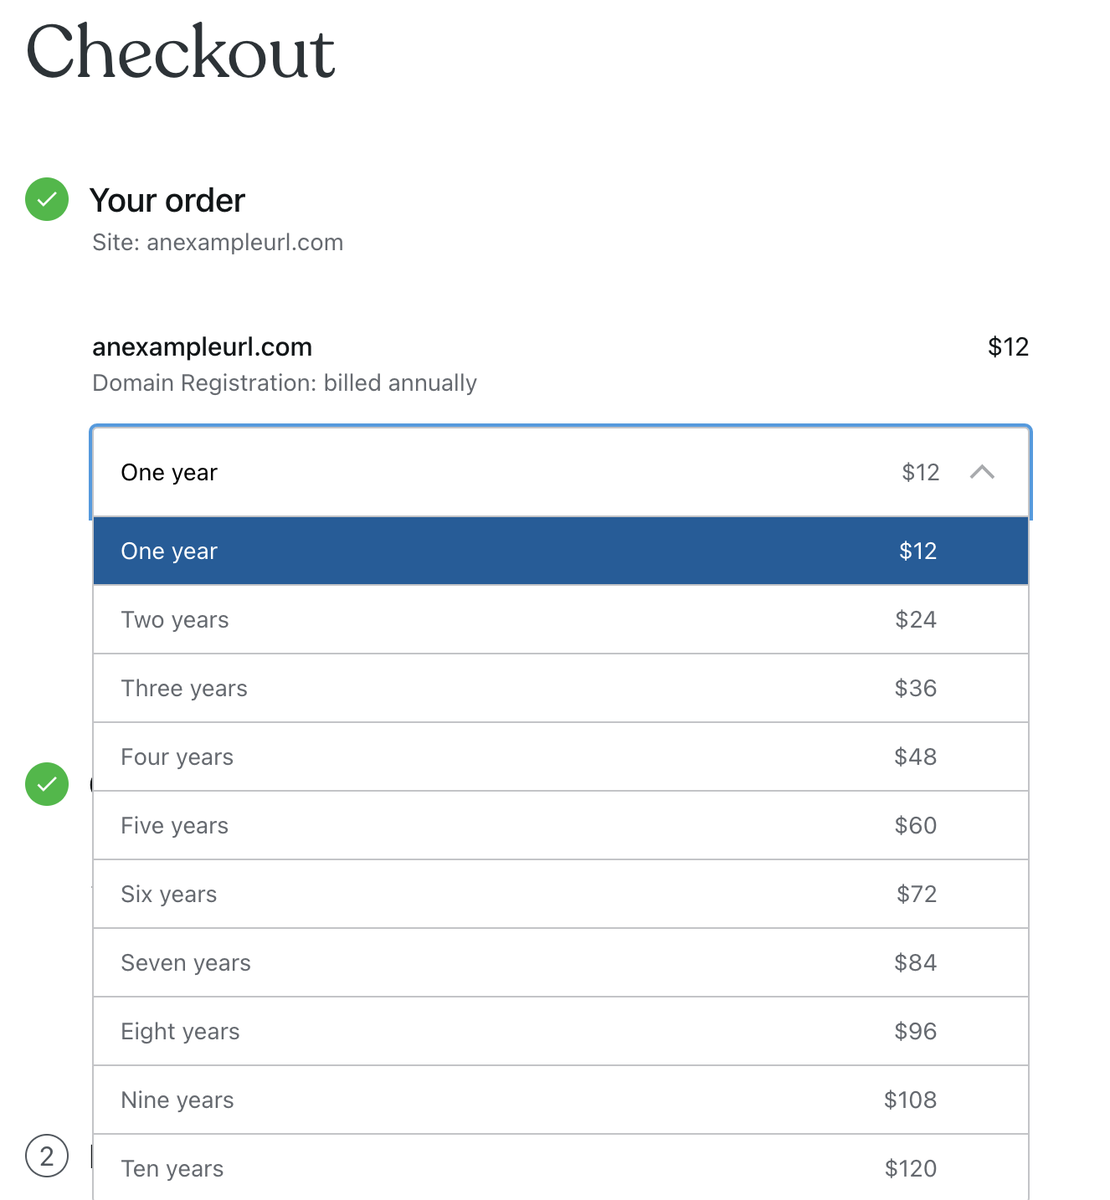The height and width of the screenshot is (1200, 1110).
Task: Select Eight years for $96
Action: point(560,1031)
